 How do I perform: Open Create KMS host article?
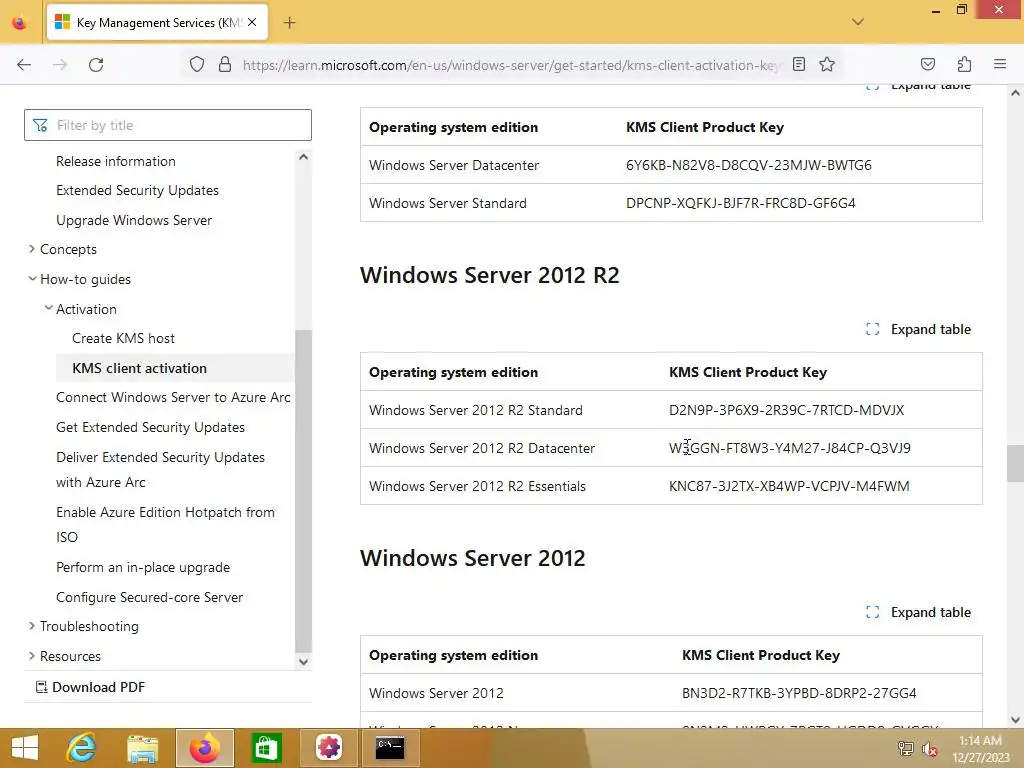(x=123, y=338)
